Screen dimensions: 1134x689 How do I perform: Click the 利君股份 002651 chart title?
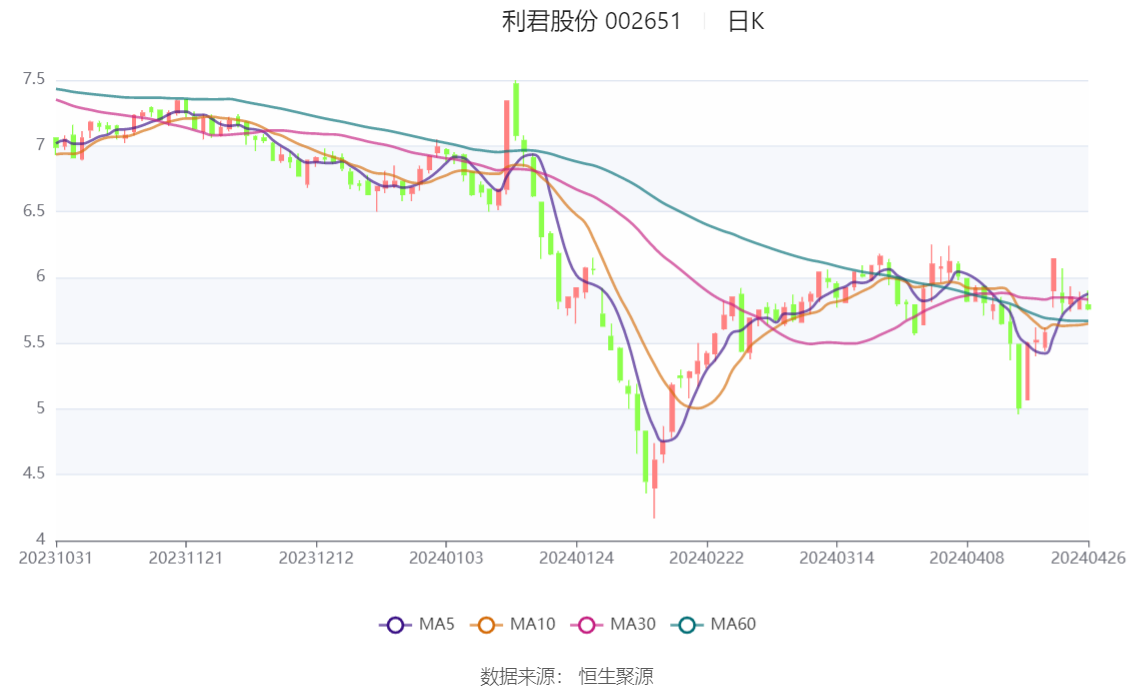click(591, 22)
